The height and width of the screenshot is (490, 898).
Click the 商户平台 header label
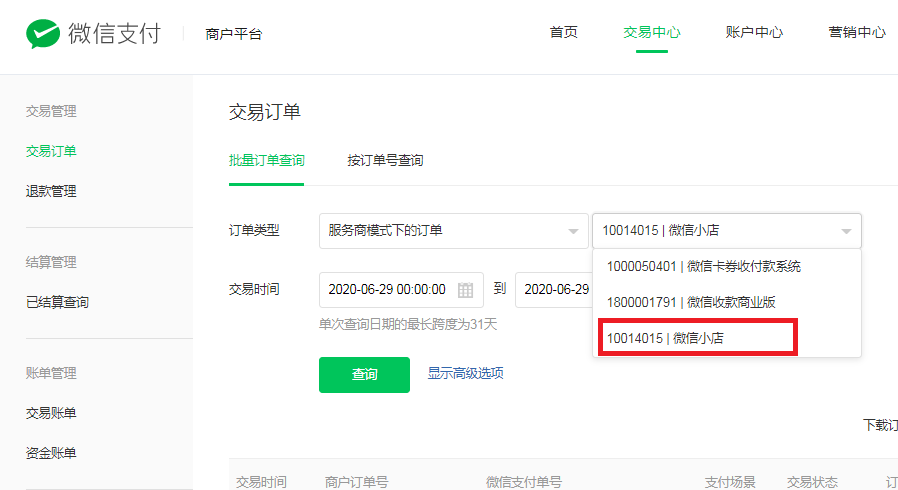point(234,34)
